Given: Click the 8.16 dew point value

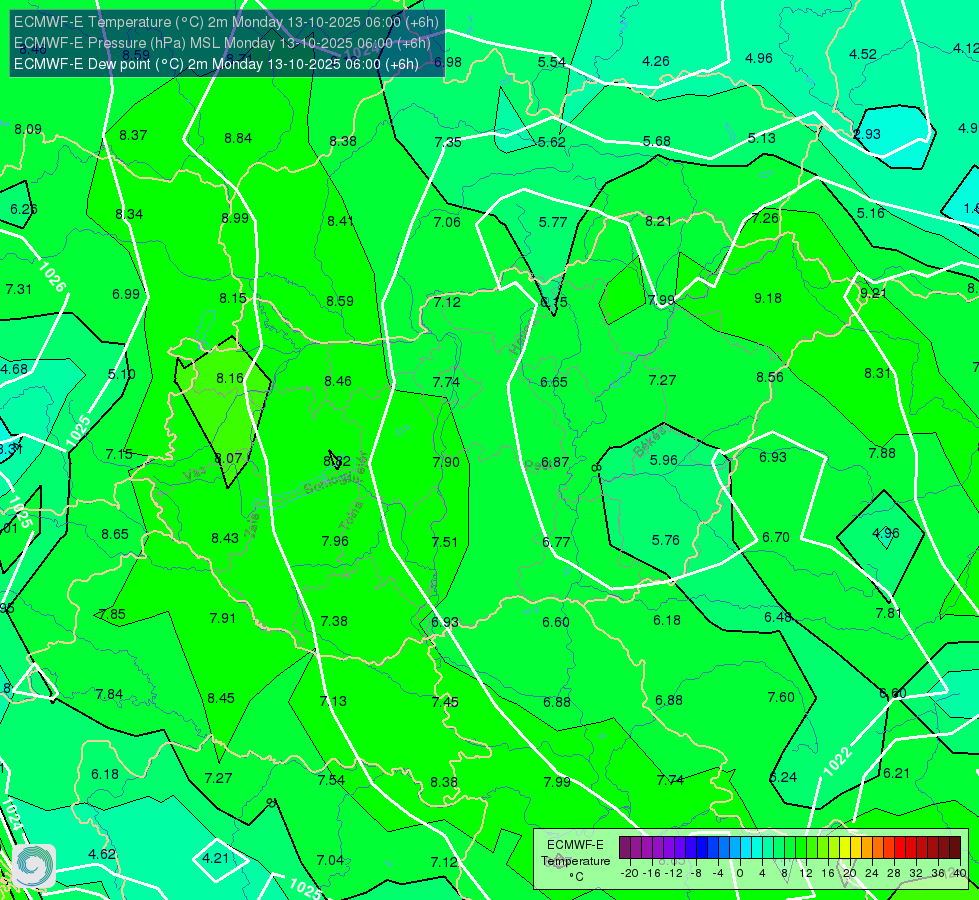Looking at the screenshot, I should 230,378.
